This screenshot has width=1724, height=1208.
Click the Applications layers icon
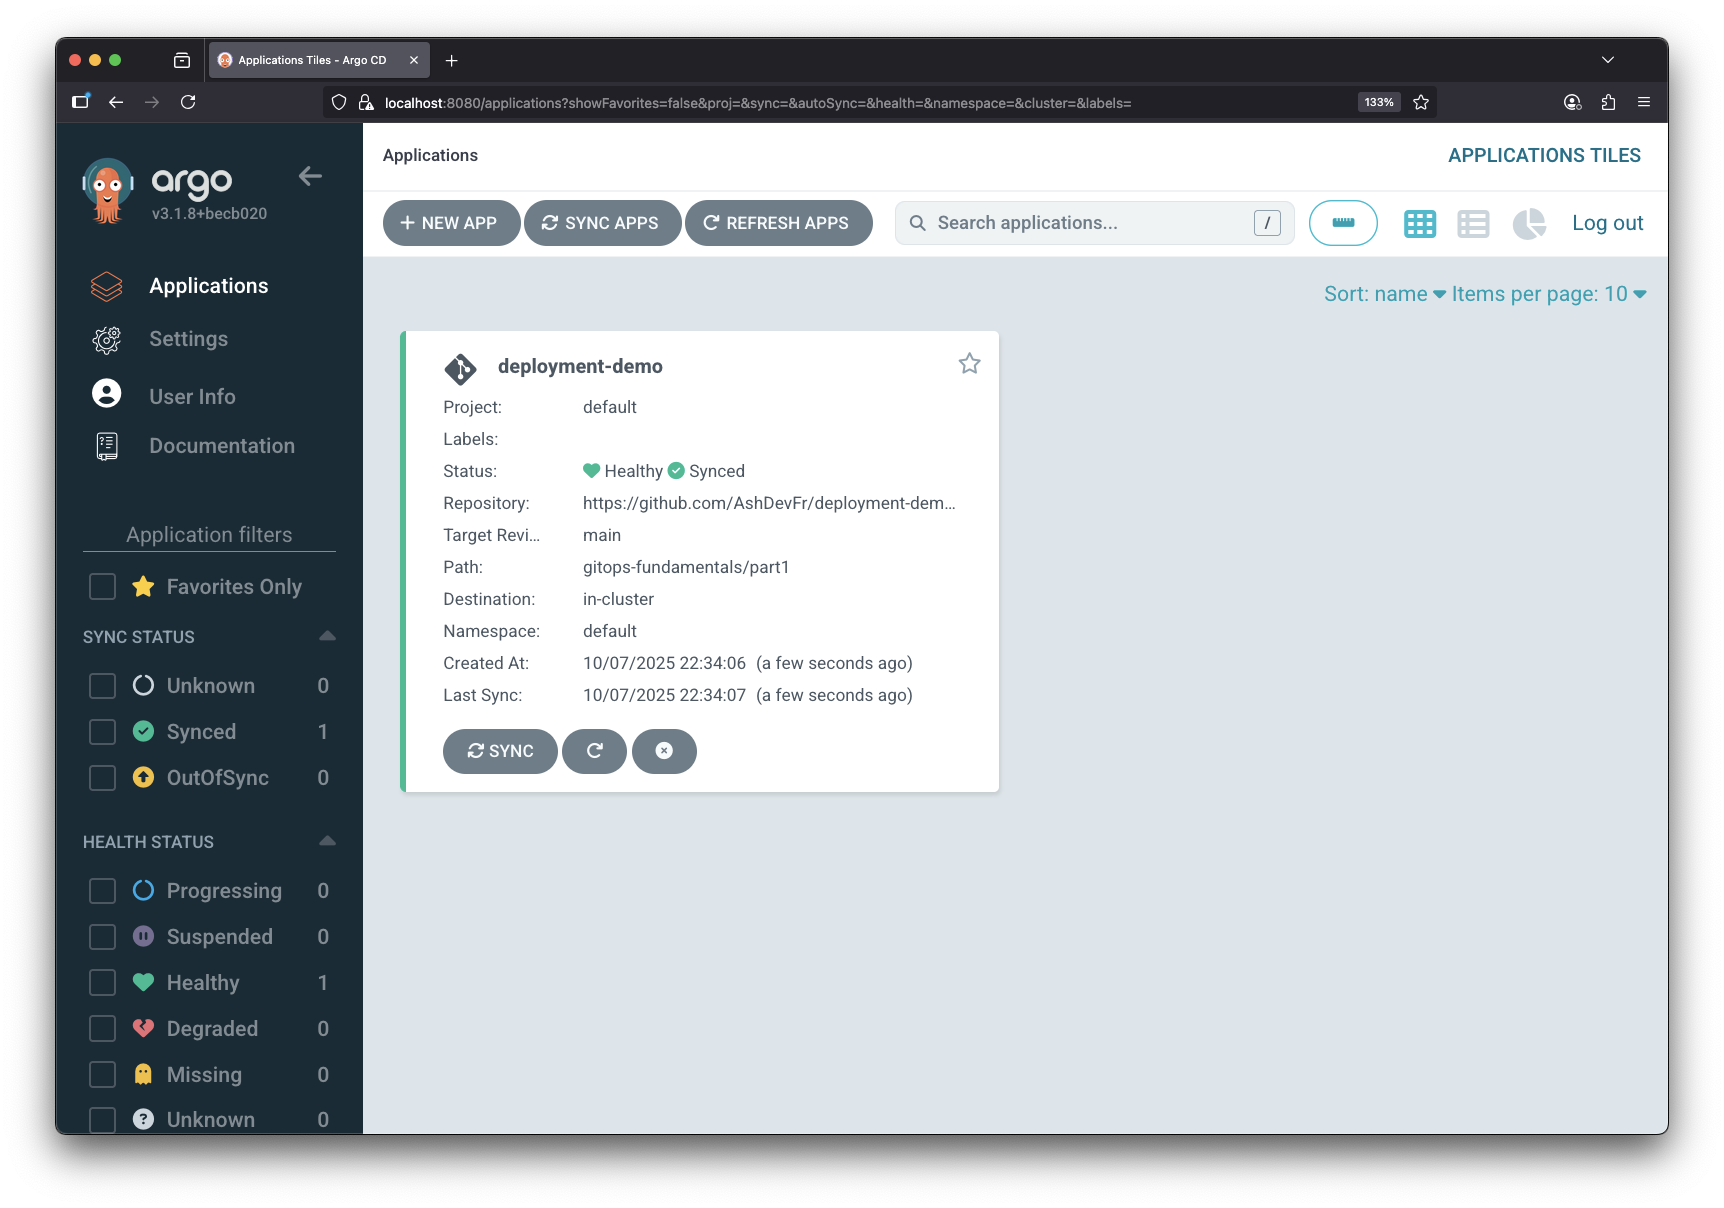tap(107, 287)
